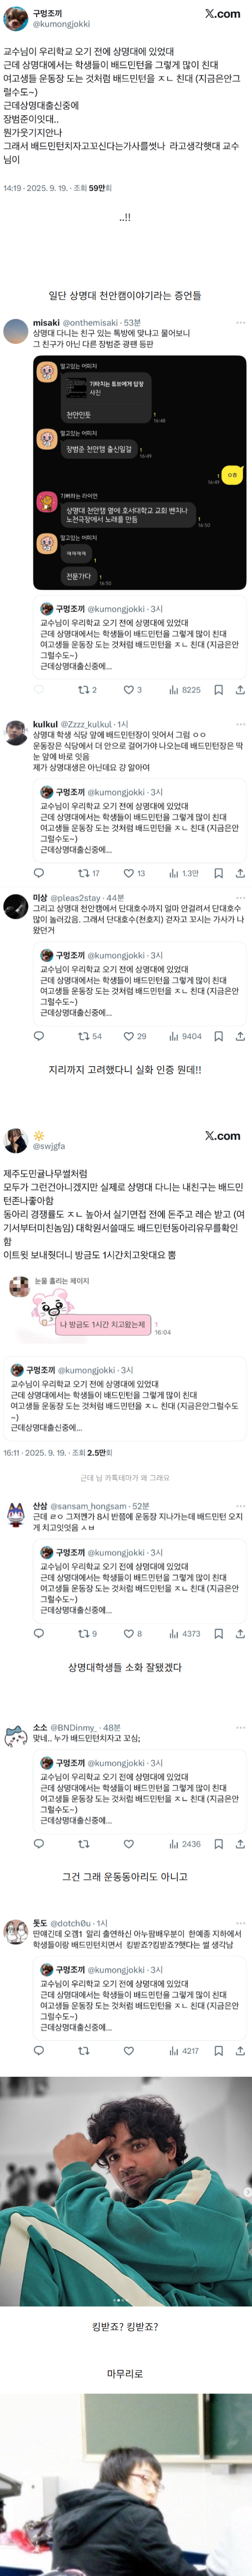Open more menu on 산삼's tweet
Screen dimensions: 252x2576
click(240, 1506)
